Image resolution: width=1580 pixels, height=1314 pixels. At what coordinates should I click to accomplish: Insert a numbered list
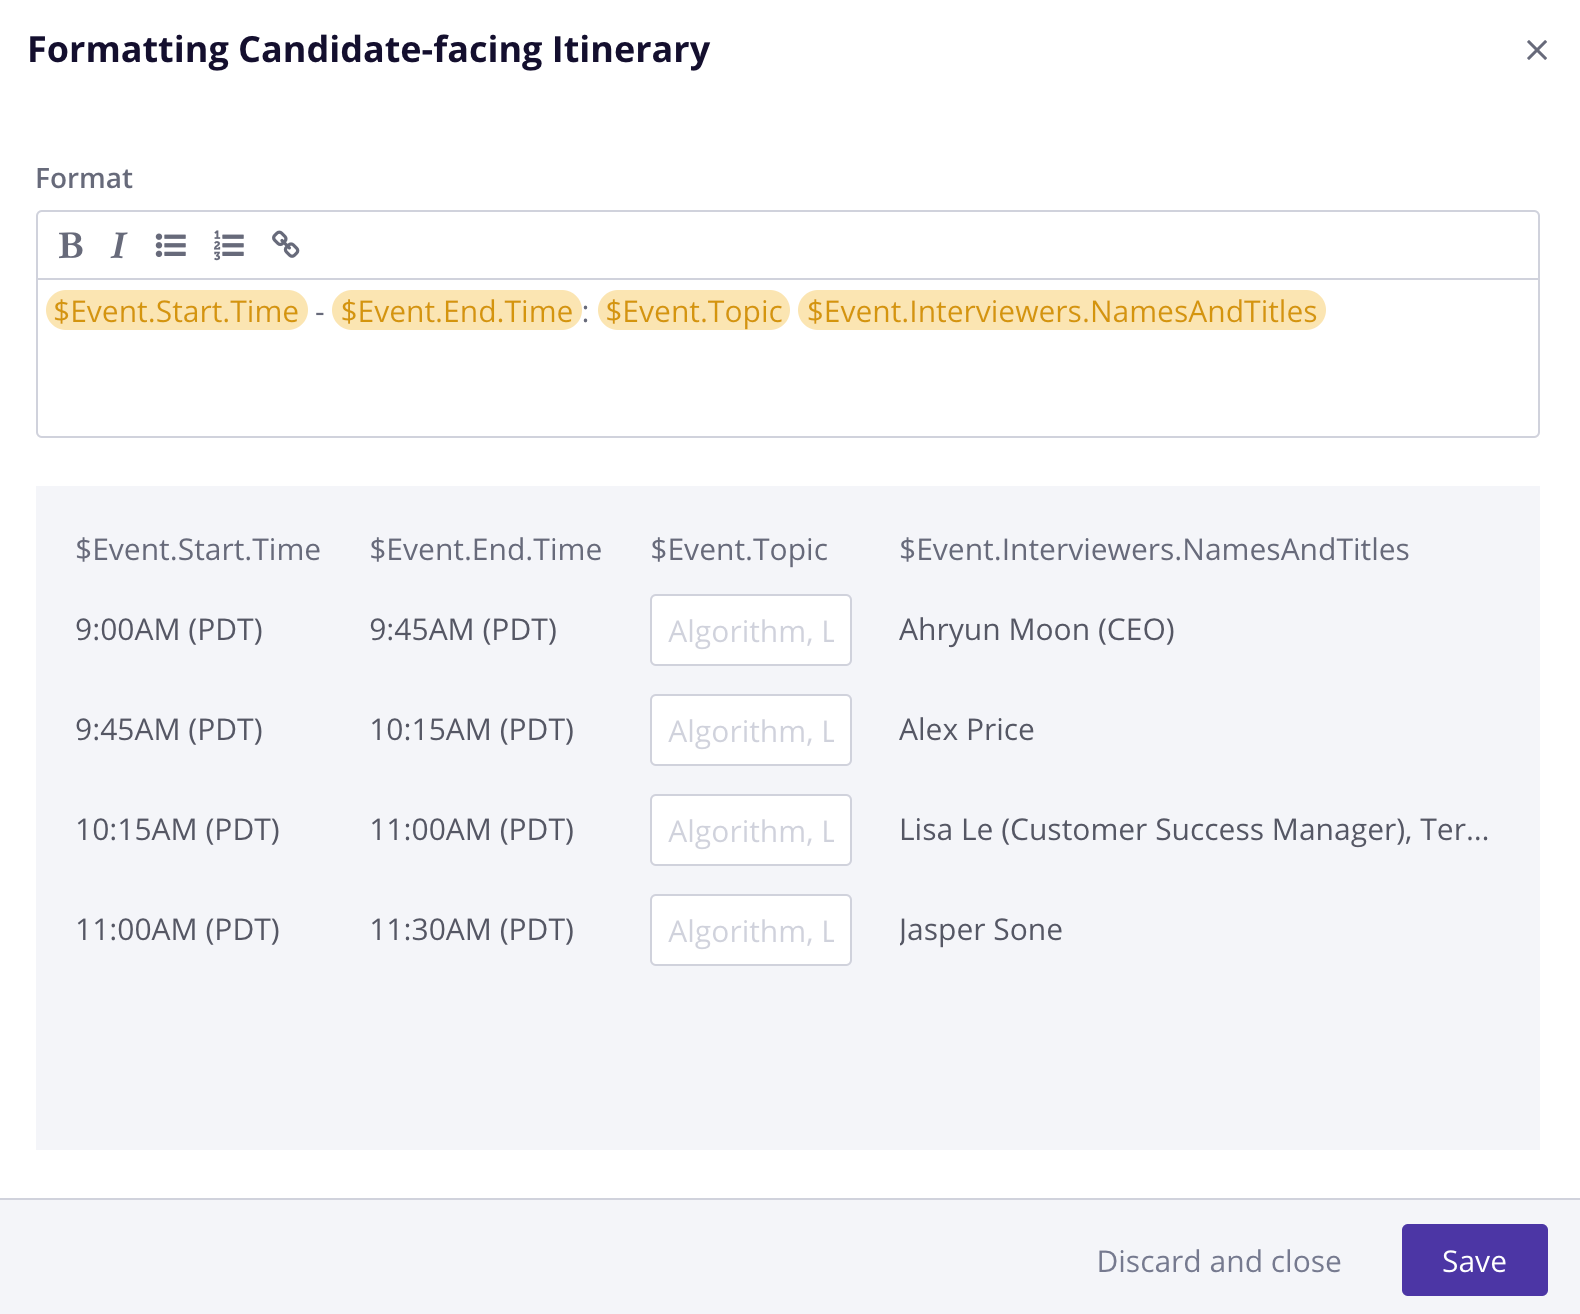(229, 245)
